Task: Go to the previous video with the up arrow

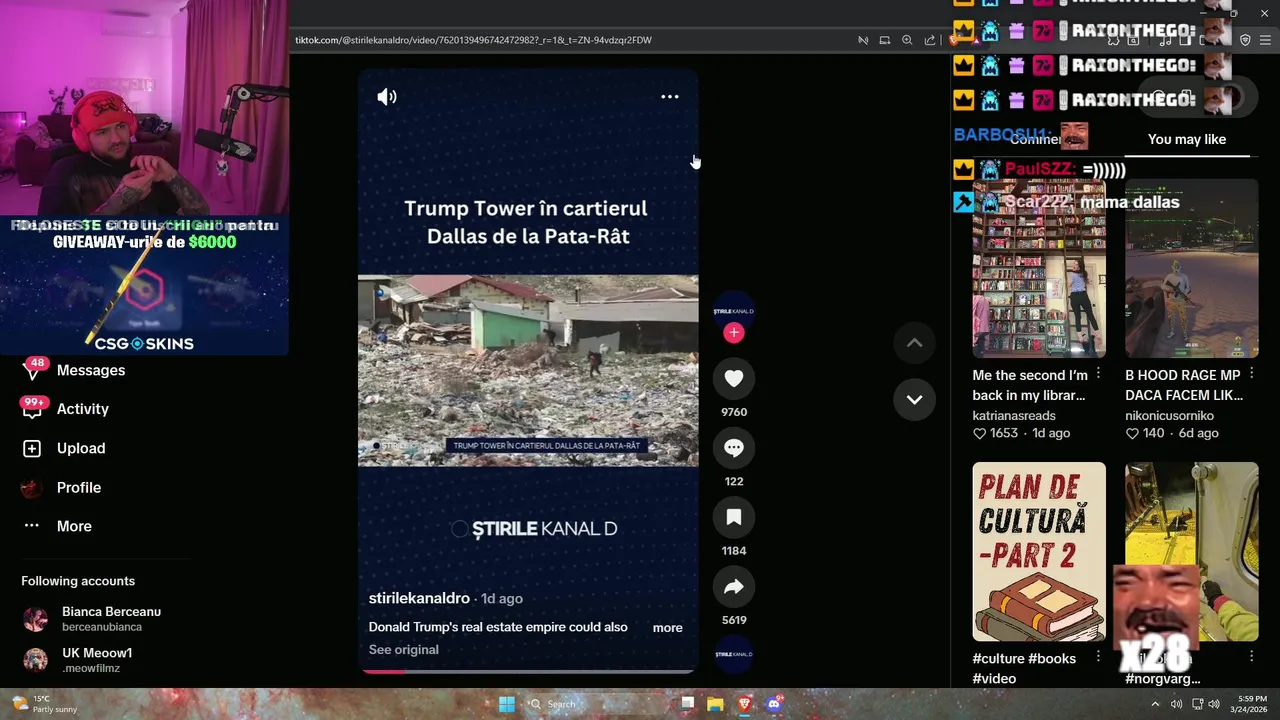Action: click(914, 343)
